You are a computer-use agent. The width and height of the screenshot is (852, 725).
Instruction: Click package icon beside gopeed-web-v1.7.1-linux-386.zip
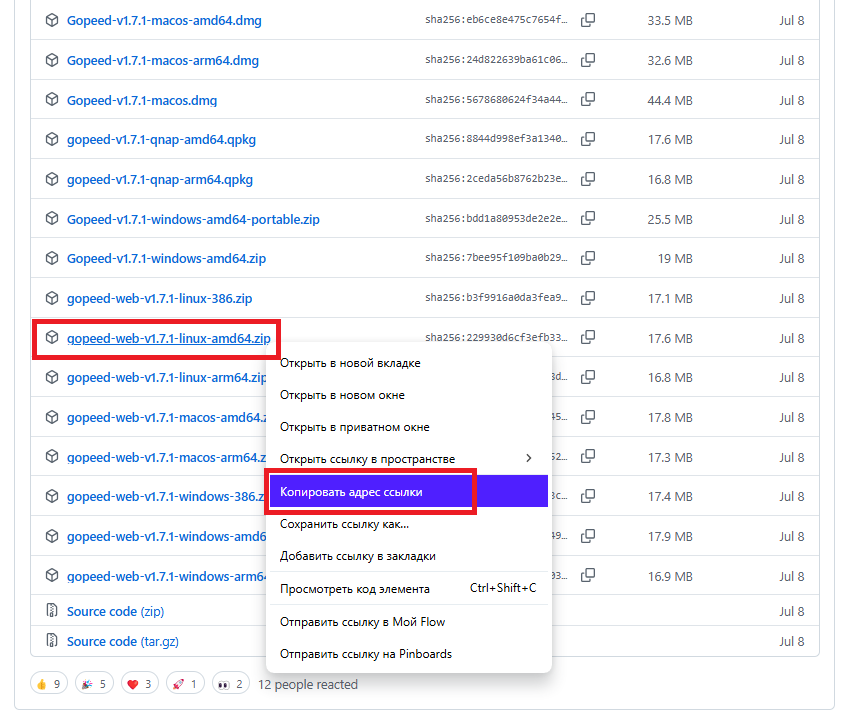pos(52,298)
